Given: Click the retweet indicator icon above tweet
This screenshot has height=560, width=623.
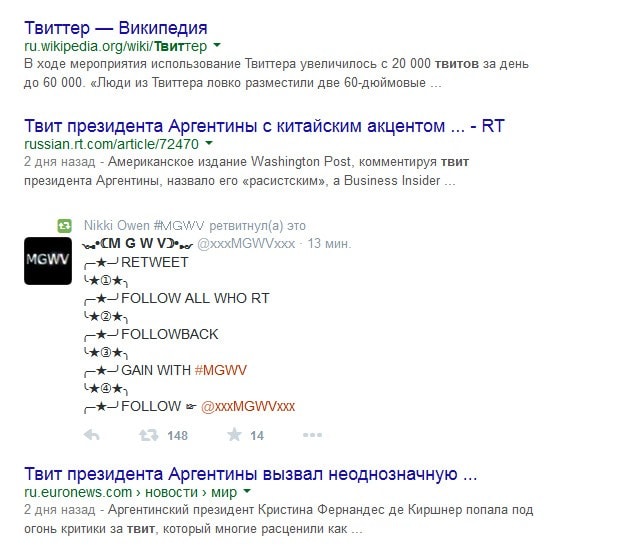Looking at the screenshot, I should pyautogui.click(x=64, y=226).
